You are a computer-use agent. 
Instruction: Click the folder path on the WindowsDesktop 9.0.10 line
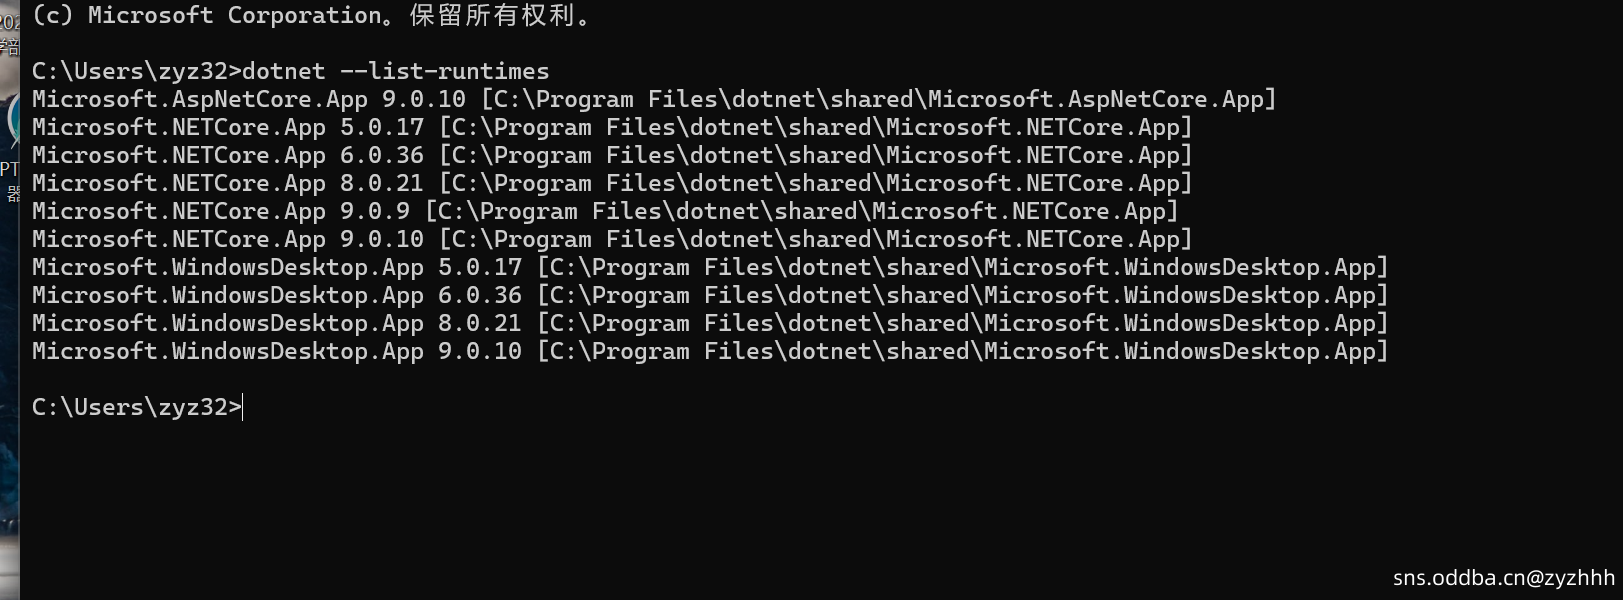tap(963, 352)
